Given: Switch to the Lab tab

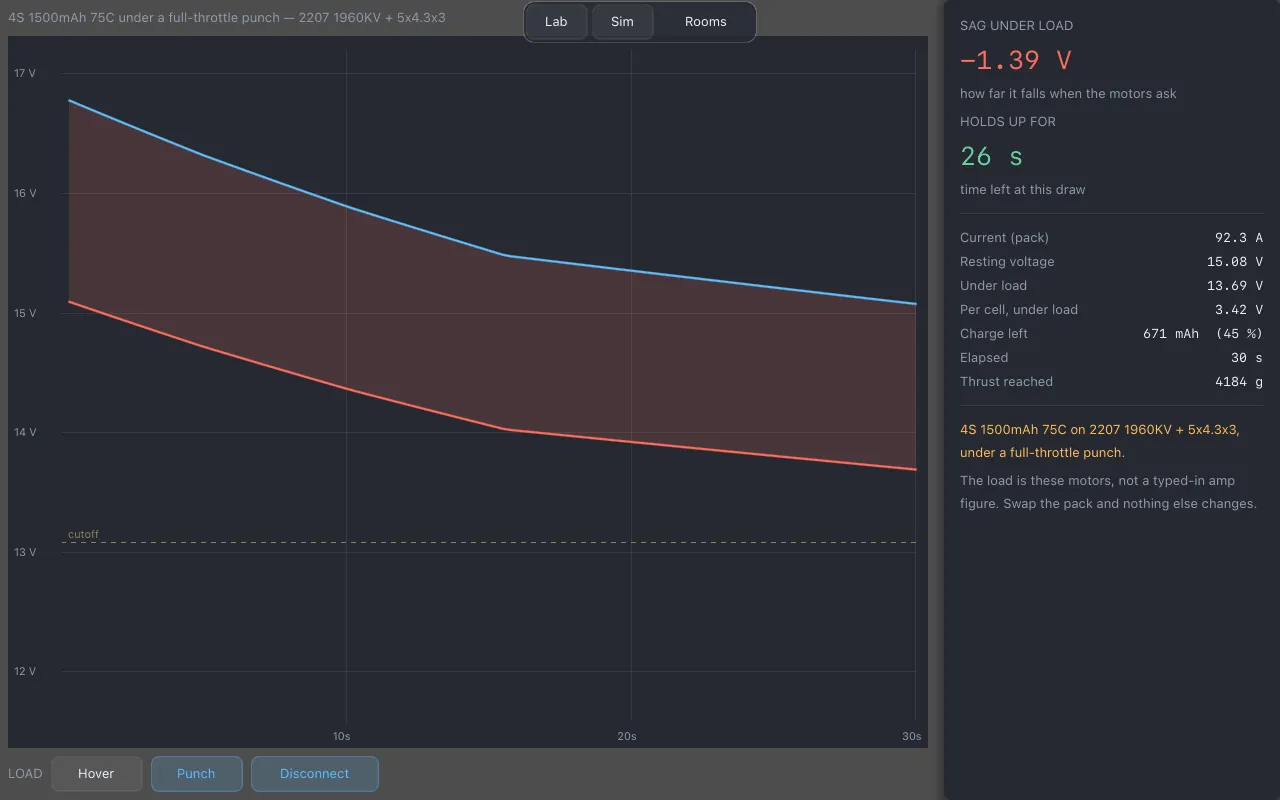Looking at the screenshot, I should [556, 22].
